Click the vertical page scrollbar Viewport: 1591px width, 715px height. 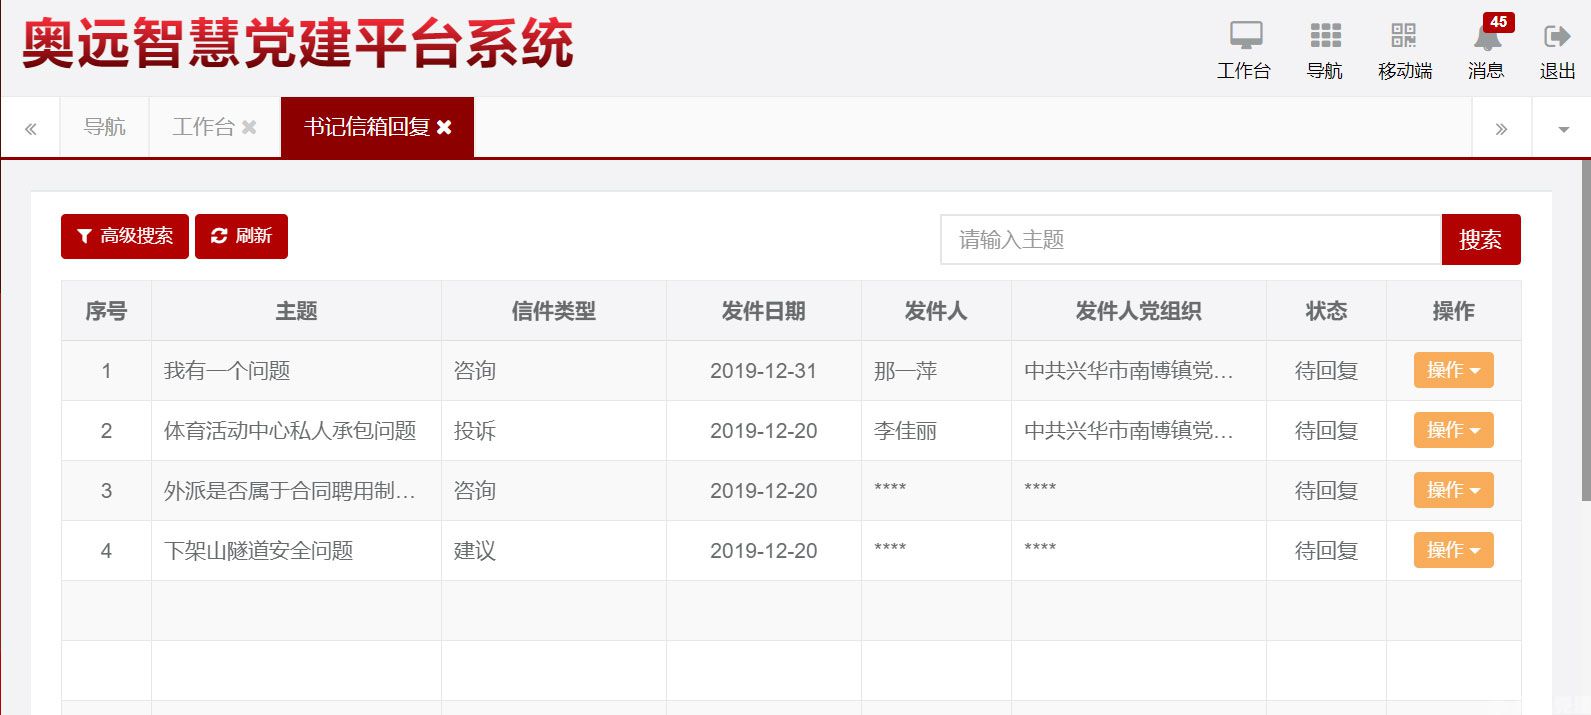[x=1585, y=330]
